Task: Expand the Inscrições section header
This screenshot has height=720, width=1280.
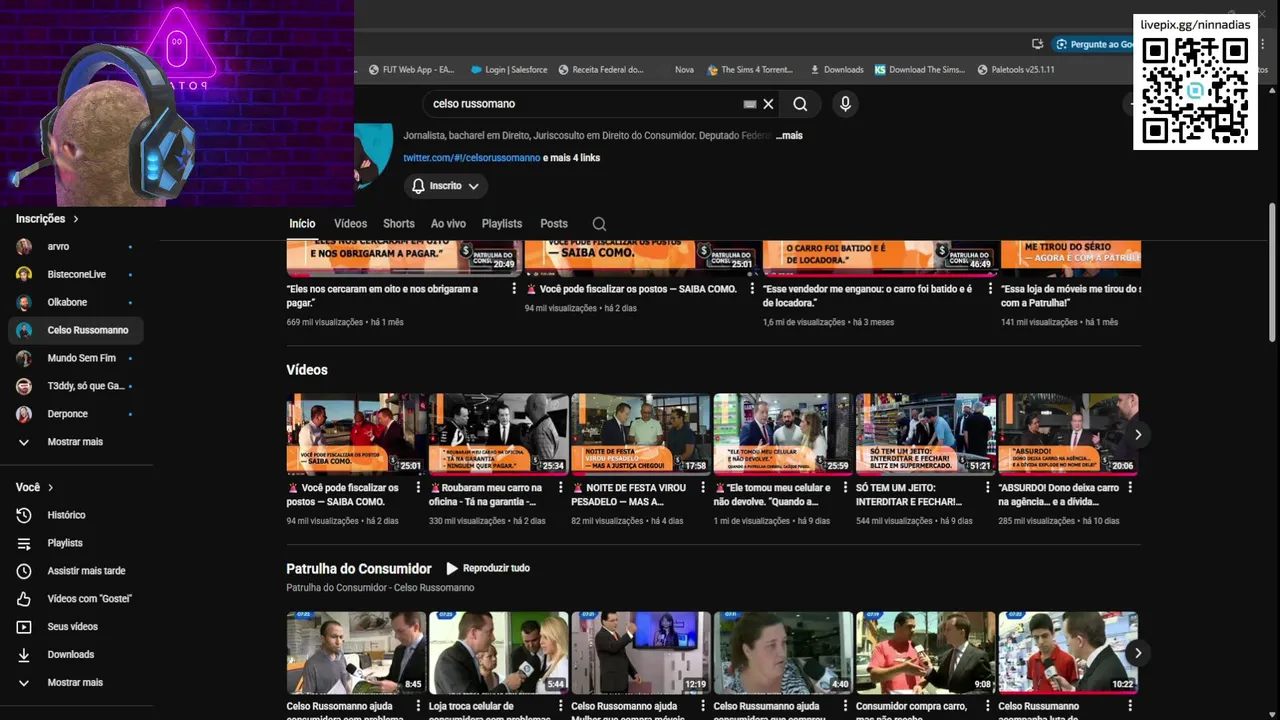Action: pyautogui.click(x=47, y=219)
